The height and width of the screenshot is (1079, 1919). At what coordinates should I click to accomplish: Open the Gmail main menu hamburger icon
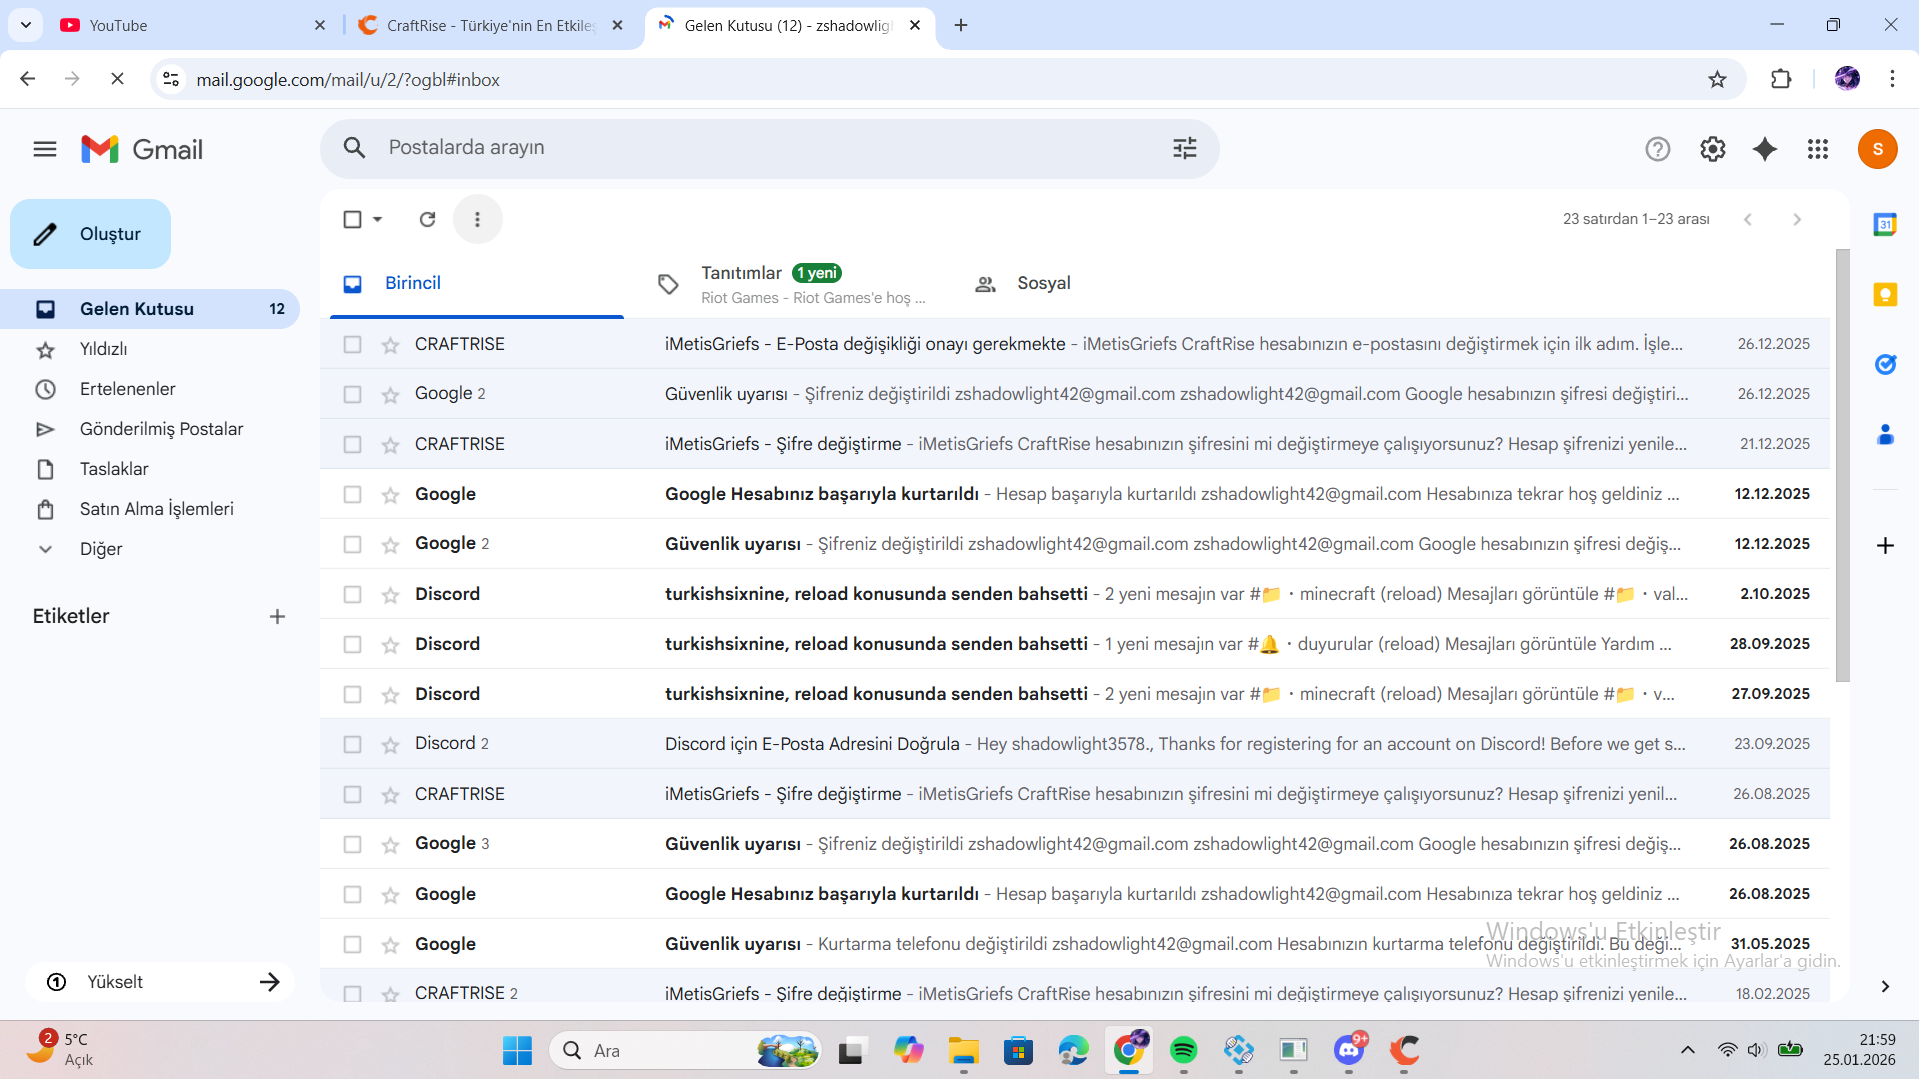45,149
